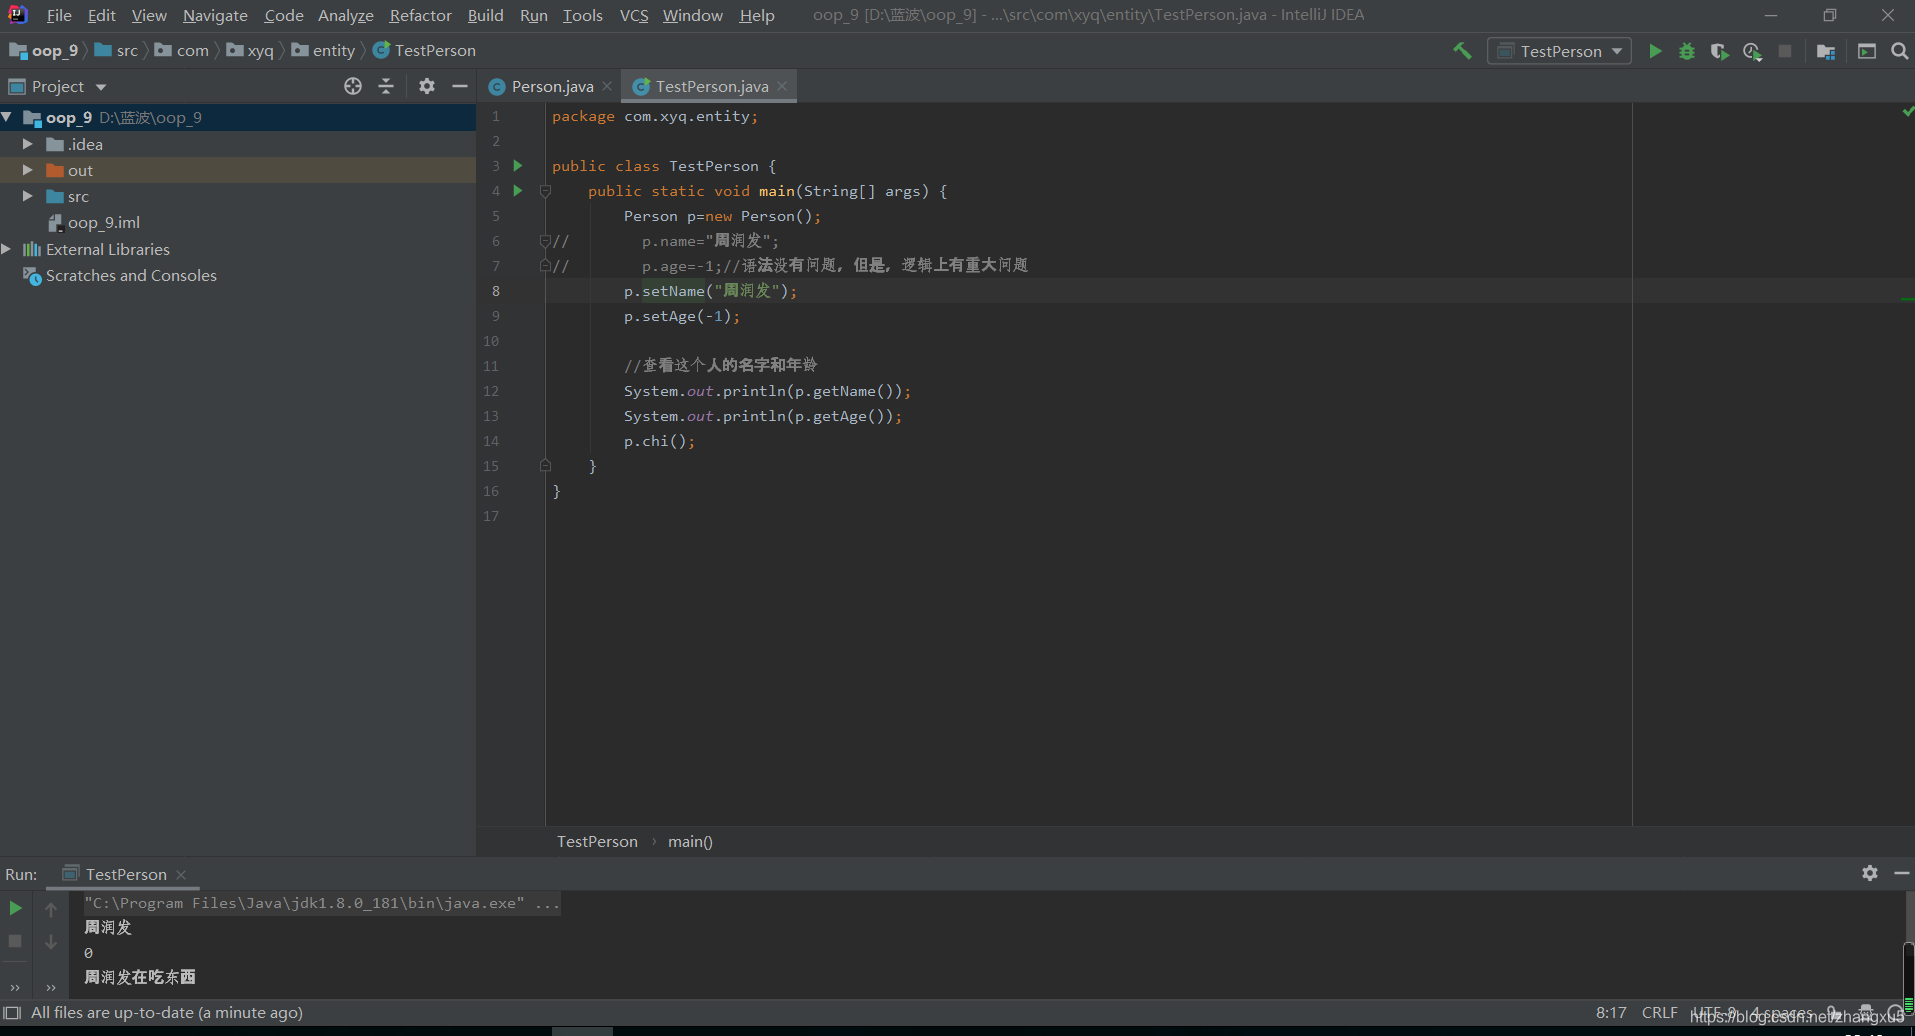The image size is (1915, 1036).
Task: Click the down arrow in Run panel
Action: point(51,942)
